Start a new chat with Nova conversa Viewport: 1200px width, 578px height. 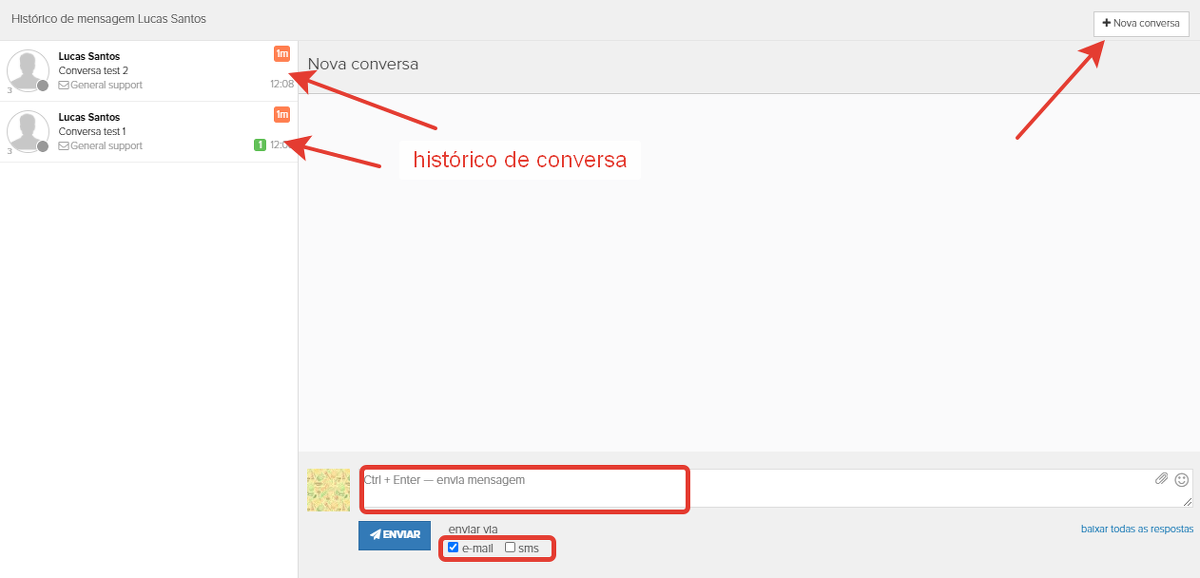(1141, 23)
